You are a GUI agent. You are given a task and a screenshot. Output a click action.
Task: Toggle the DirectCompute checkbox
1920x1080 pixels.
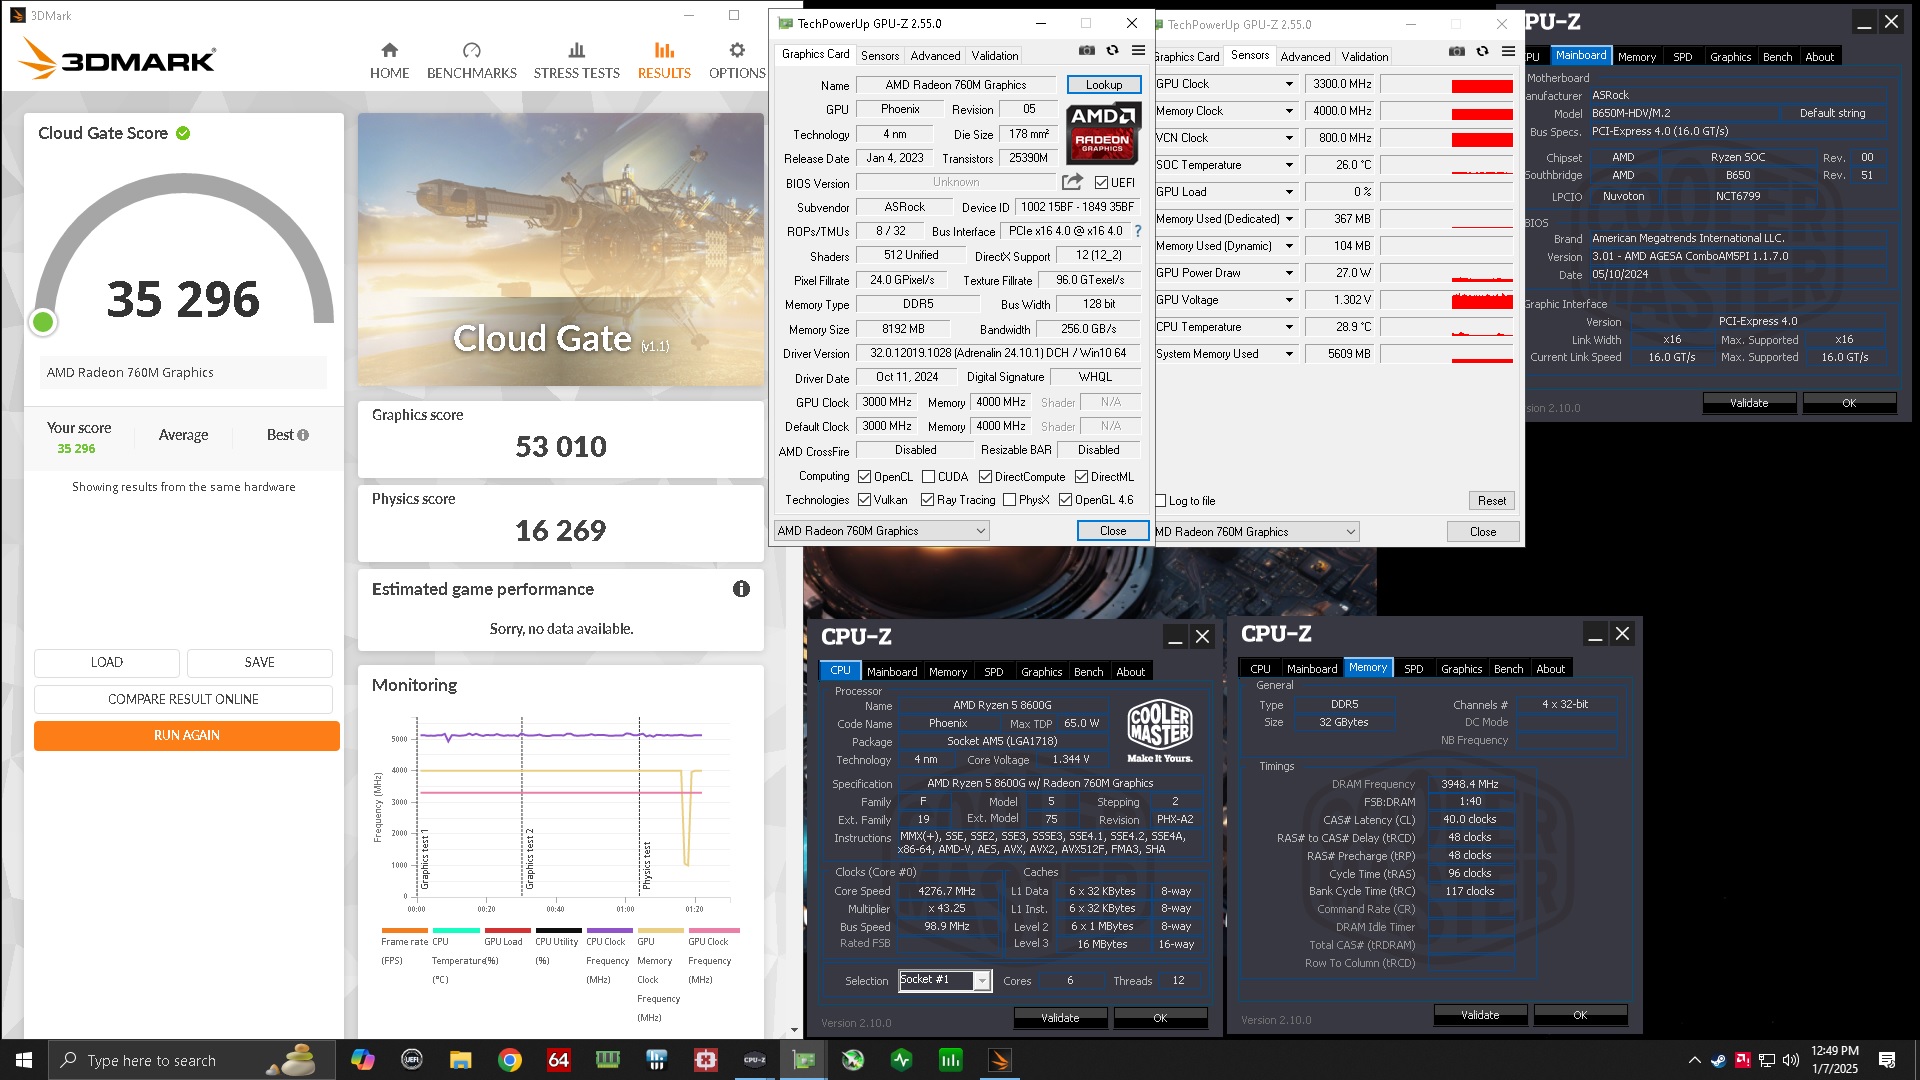click(985, 477)
